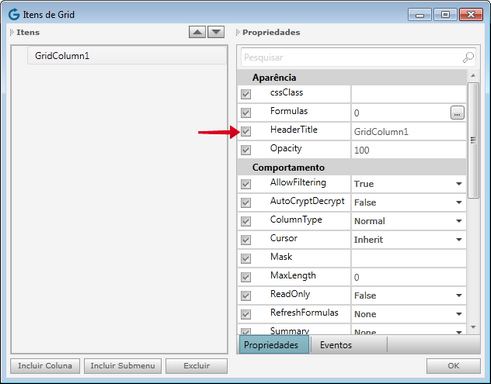Viewport: 491px width, 384px height.
Task: Toggle the cssClass checkbox
Action: pos(246,94)
